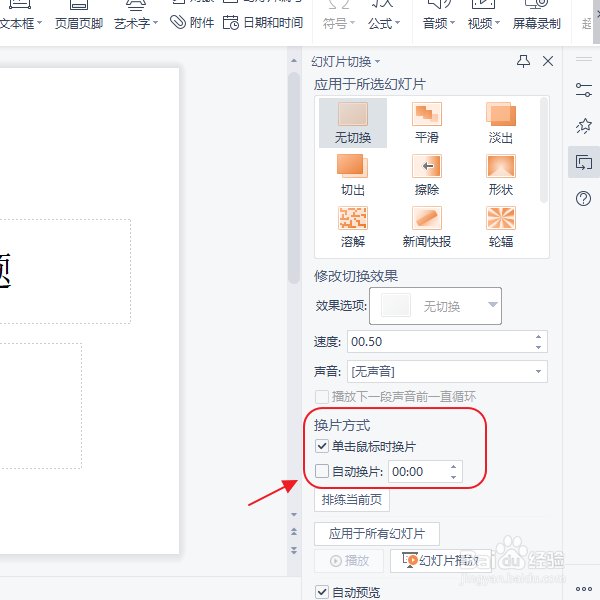Choose the 淡出 transition effect

(501, 122)
